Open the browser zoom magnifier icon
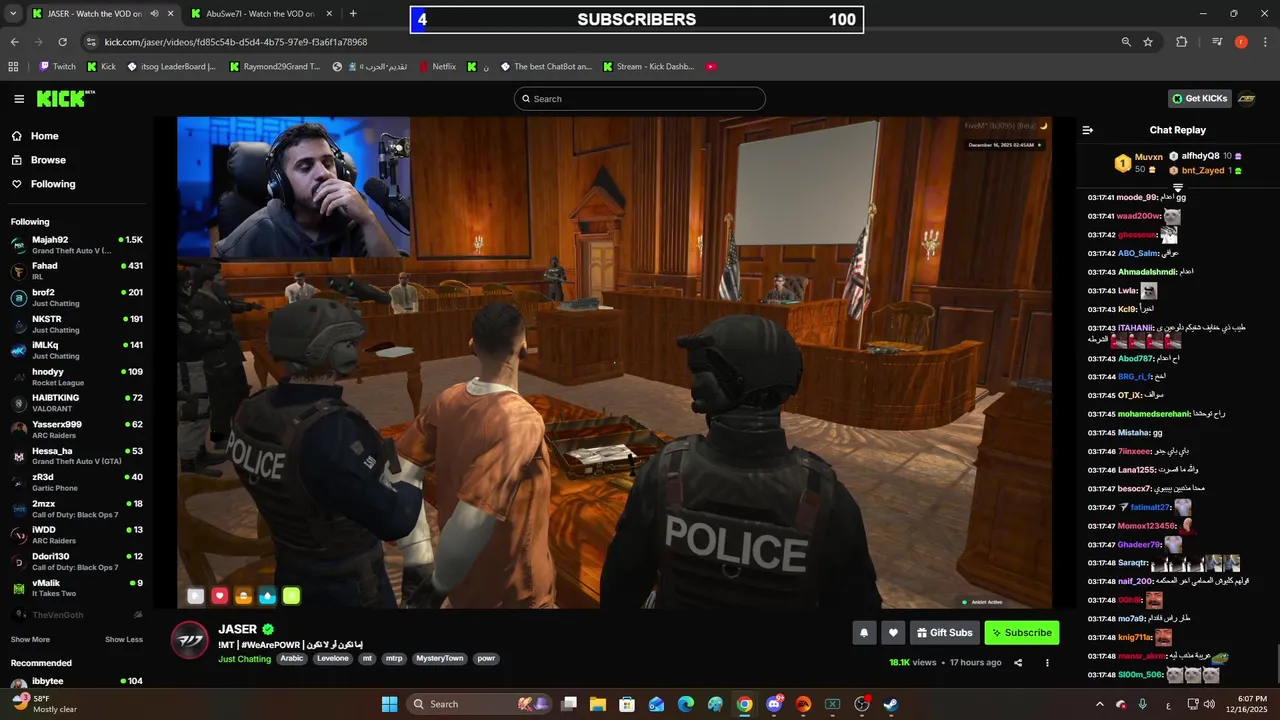The image size is (1280, 720). point(1126,42)
